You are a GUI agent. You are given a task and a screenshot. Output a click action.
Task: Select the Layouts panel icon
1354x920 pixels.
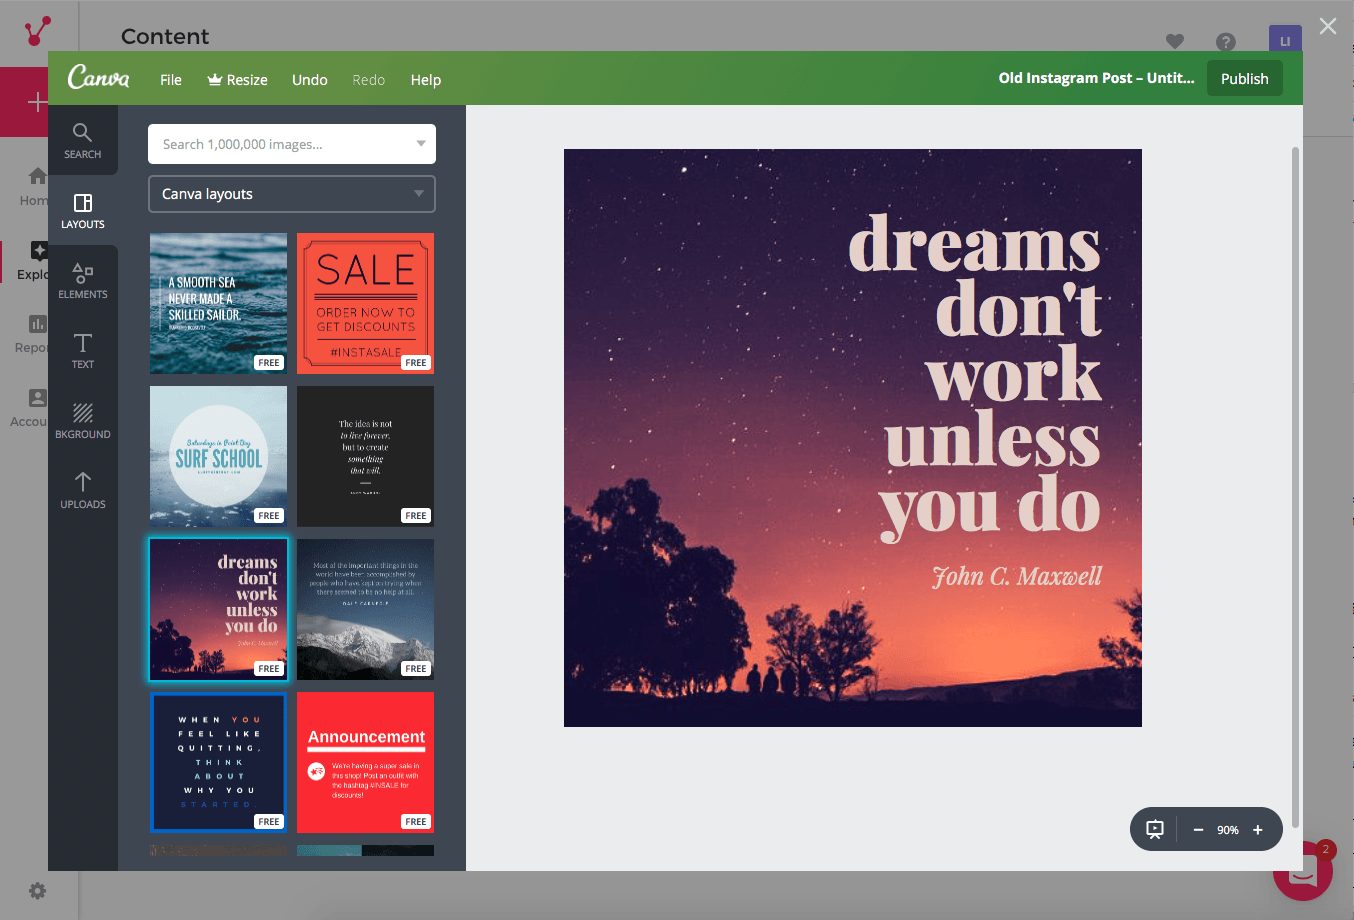click(x=83, y=211)
